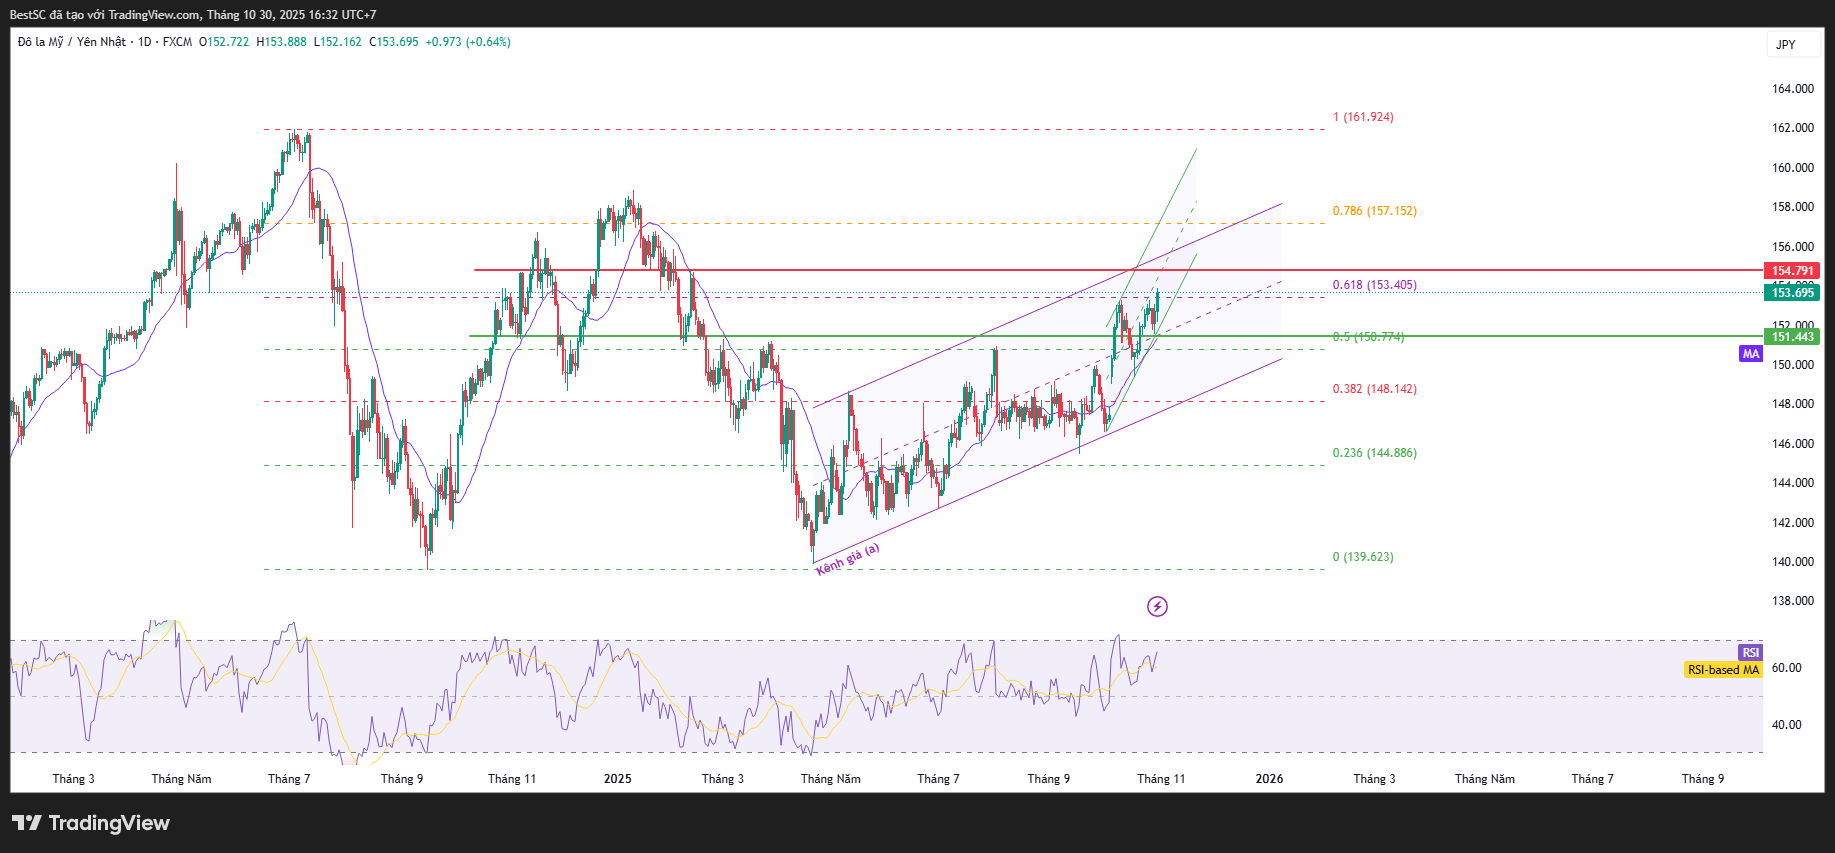Viewport: 1835px width, 853px height.
Task: Click the purple RSI indicator badge
Action: pos(1750,653)
